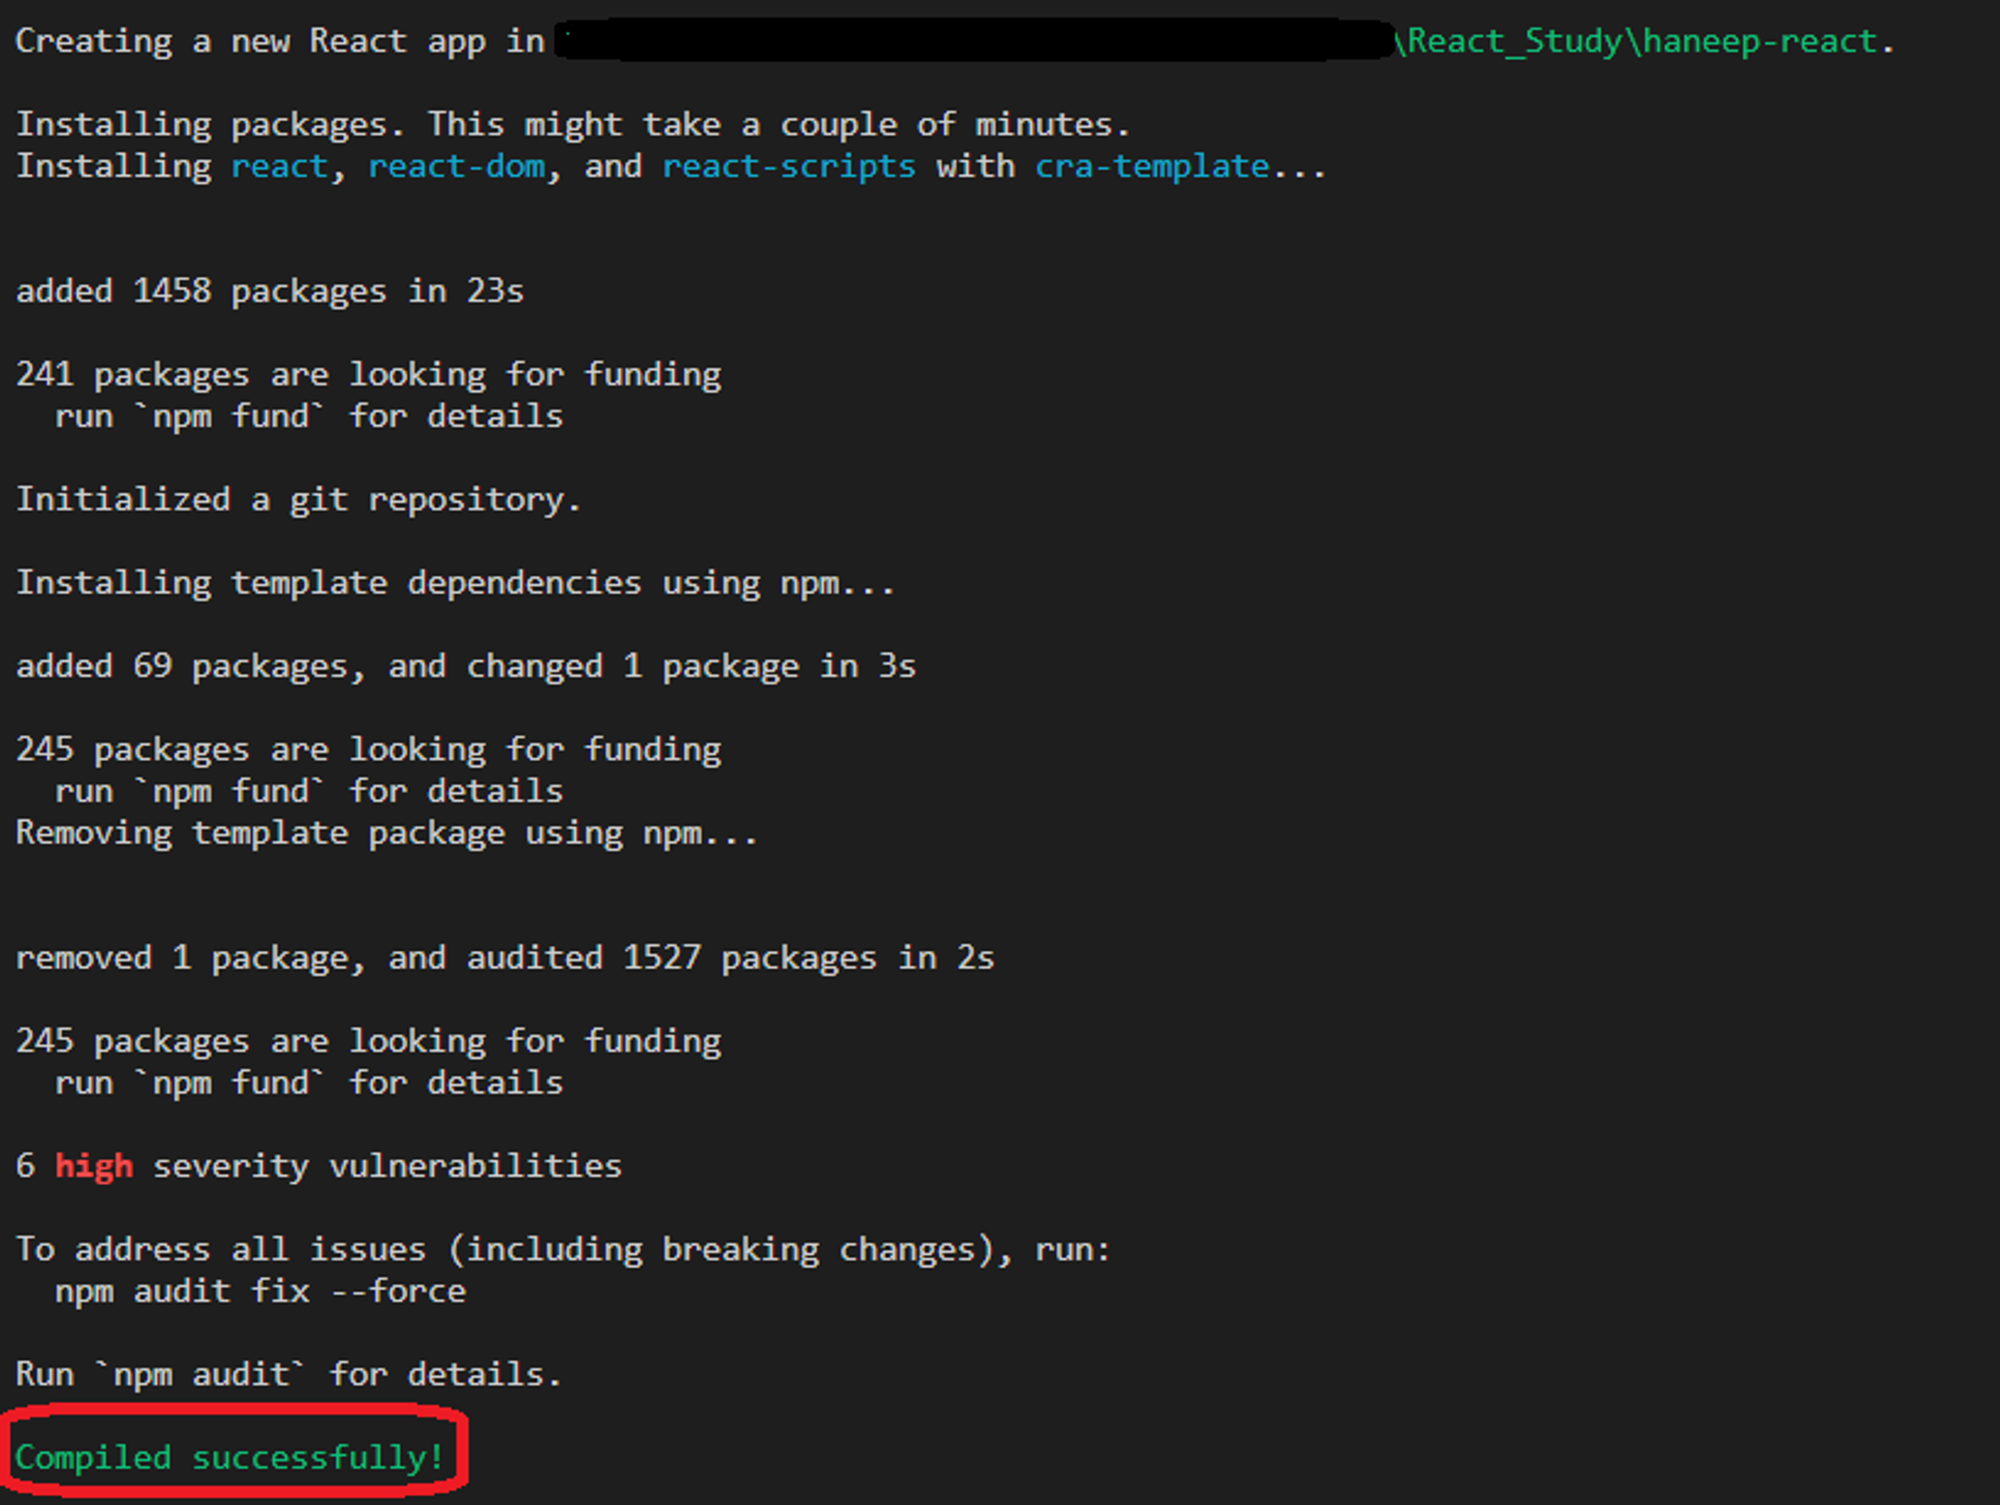The height and width of the screenshot is (1505, 2000).
Task: Click 'added 69 packages' output line
Action: [465, 666]
